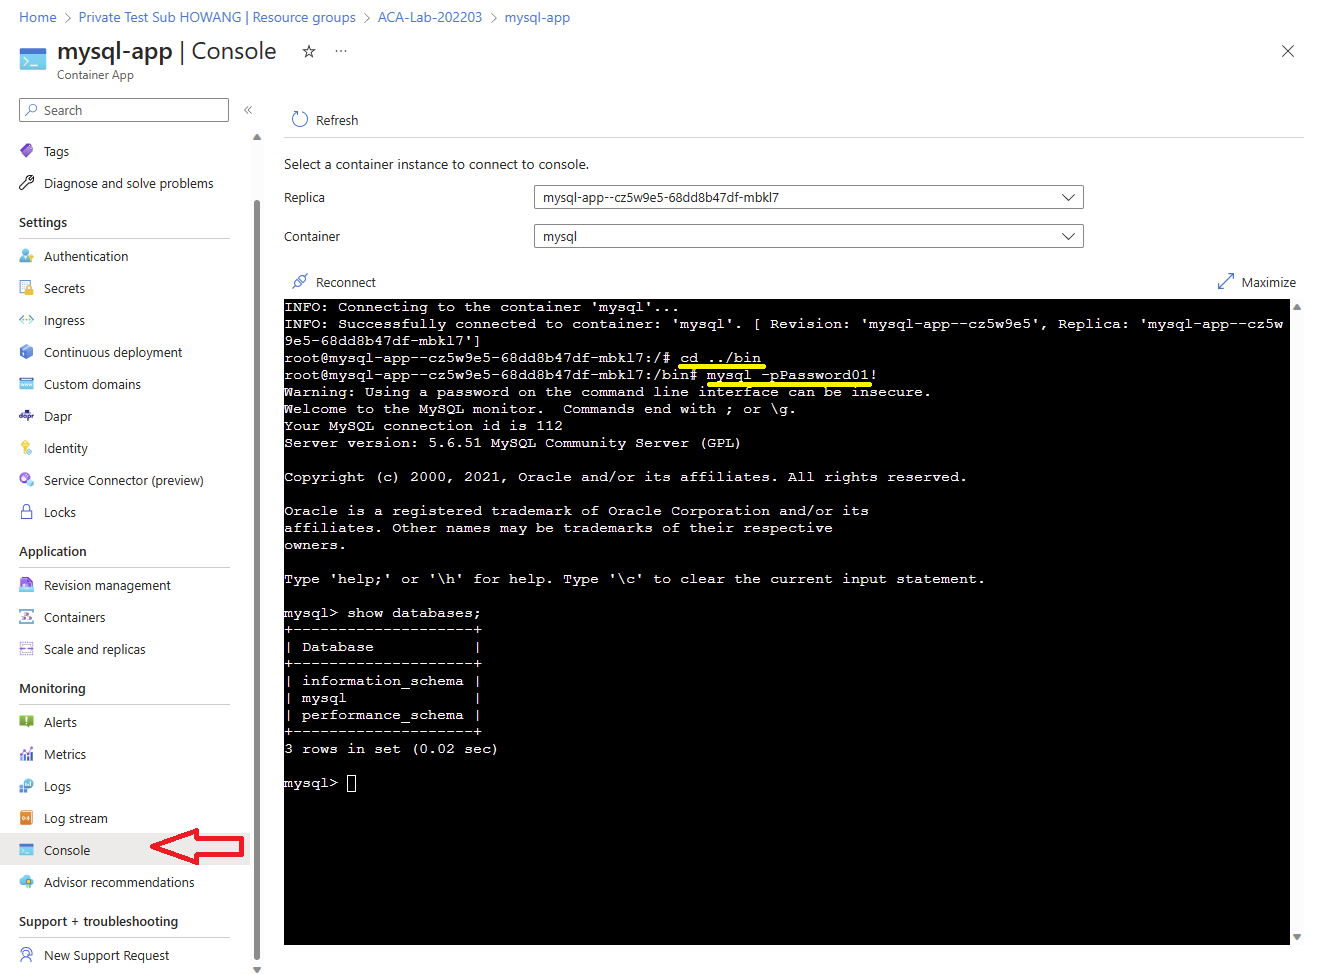The width and height of the screenshot is (1323, 974).
Task: Click the sidebar scrollbar up arrow
Action: tap(257, 137)
